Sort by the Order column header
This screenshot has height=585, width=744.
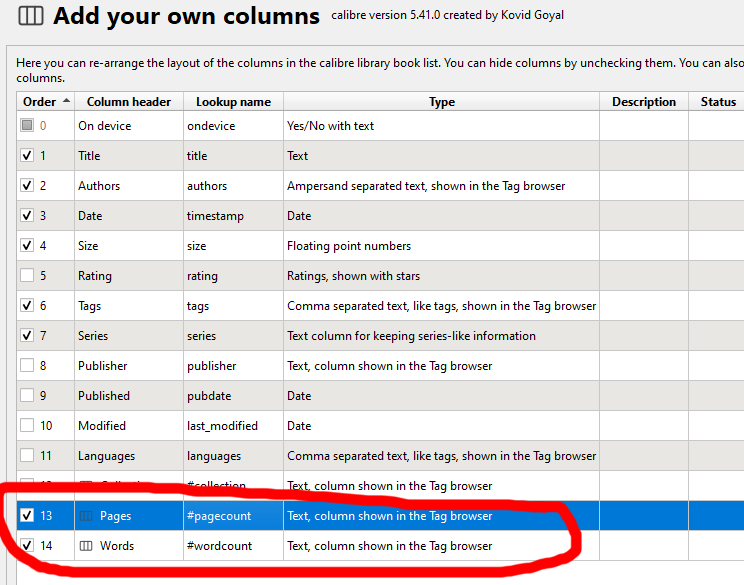pos(46,102)
